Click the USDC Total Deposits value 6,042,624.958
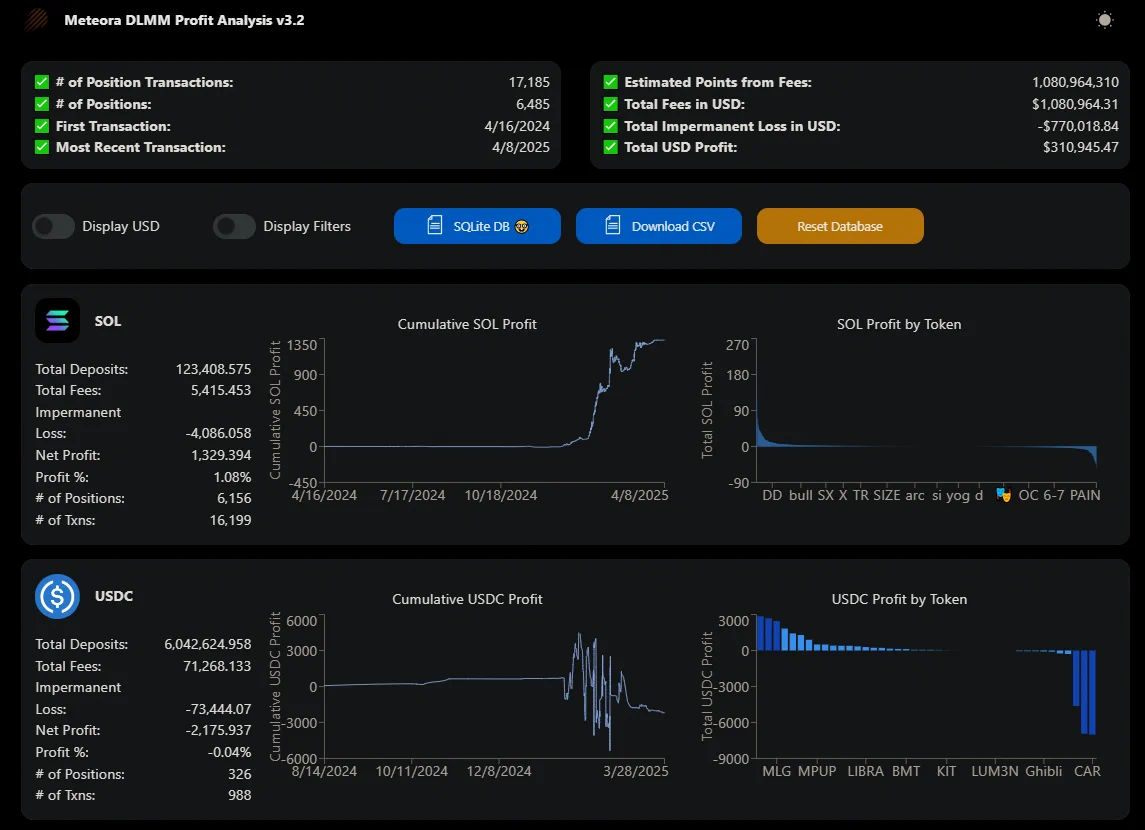 tap(207, 644)
